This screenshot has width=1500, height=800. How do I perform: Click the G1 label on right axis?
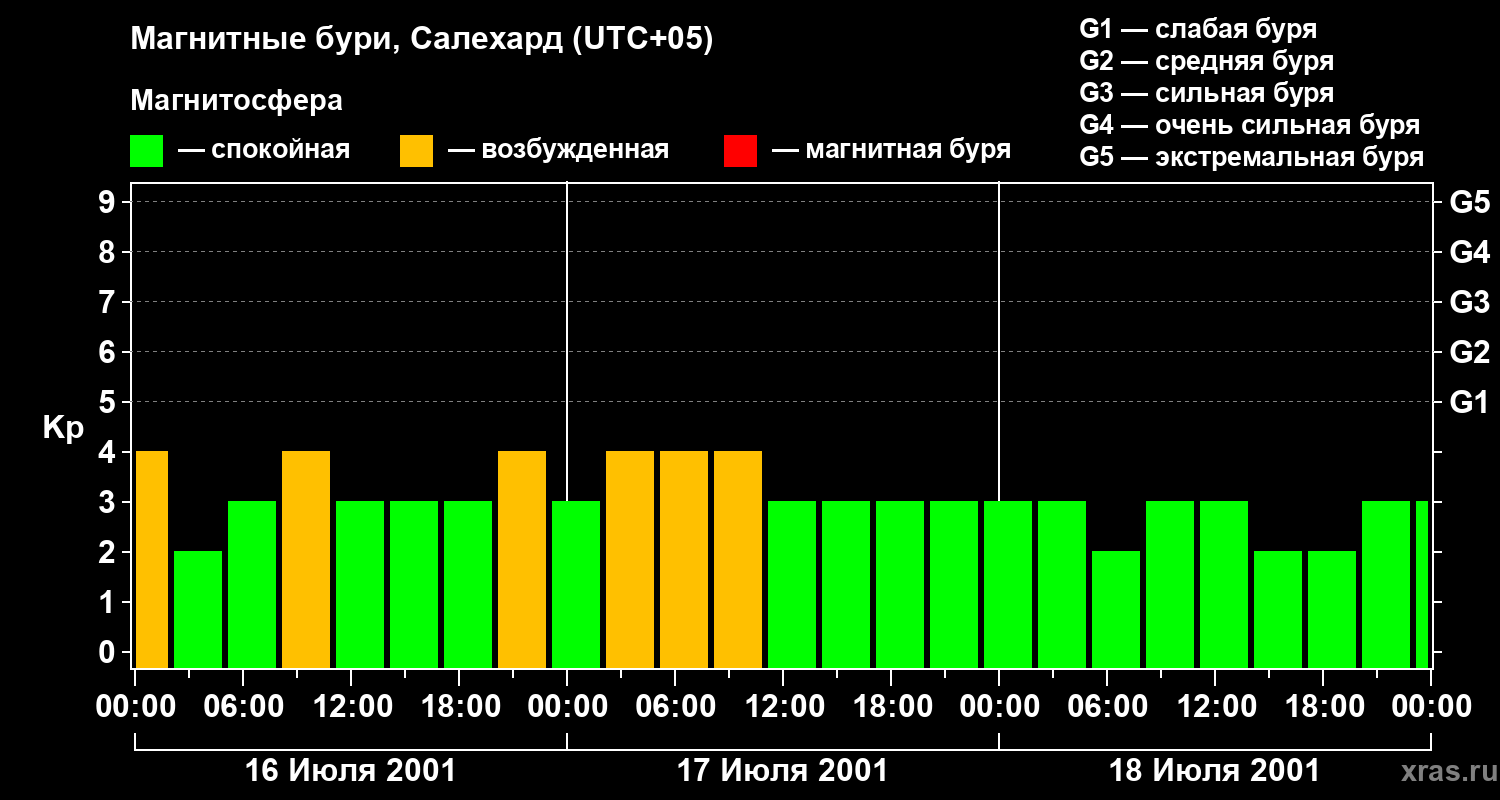pos(1469,402)
